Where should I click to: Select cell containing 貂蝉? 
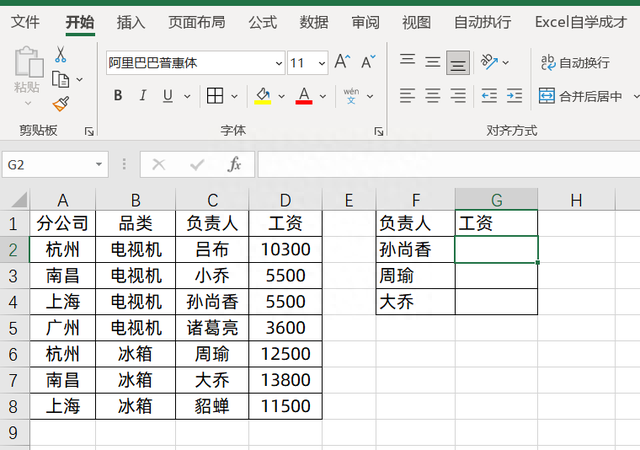212,406
